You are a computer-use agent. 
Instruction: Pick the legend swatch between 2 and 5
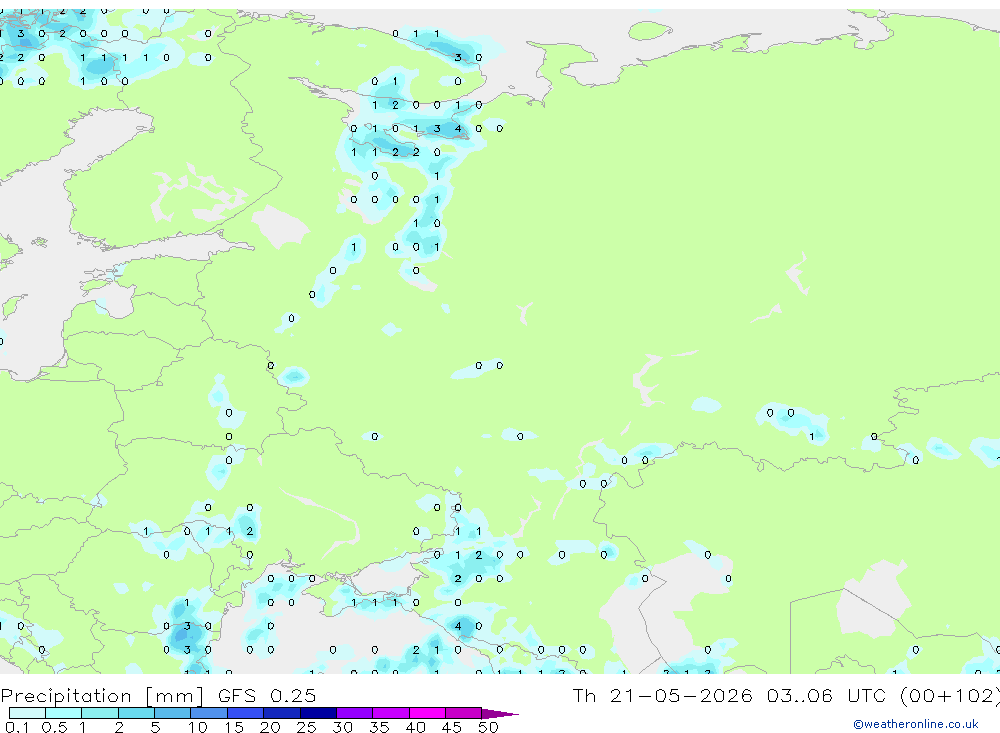pos(136,713)
